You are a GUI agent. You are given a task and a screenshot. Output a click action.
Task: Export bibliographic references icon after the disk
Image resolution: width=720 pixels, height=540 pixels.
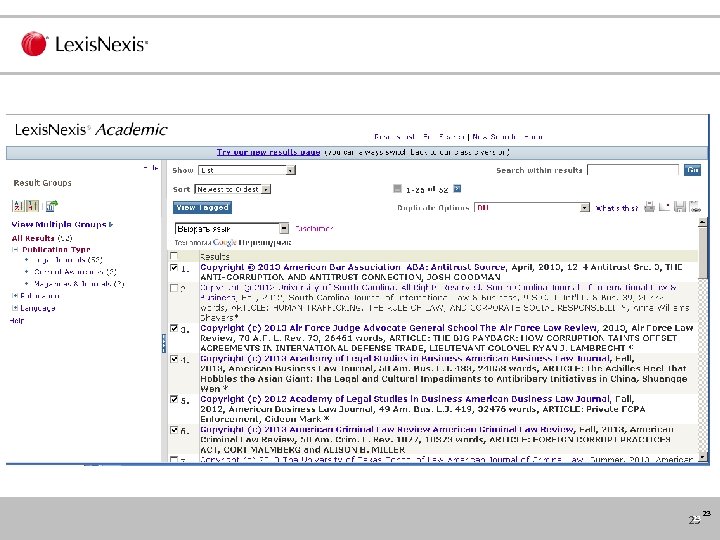pyautogui.click(x=695, y=207)
